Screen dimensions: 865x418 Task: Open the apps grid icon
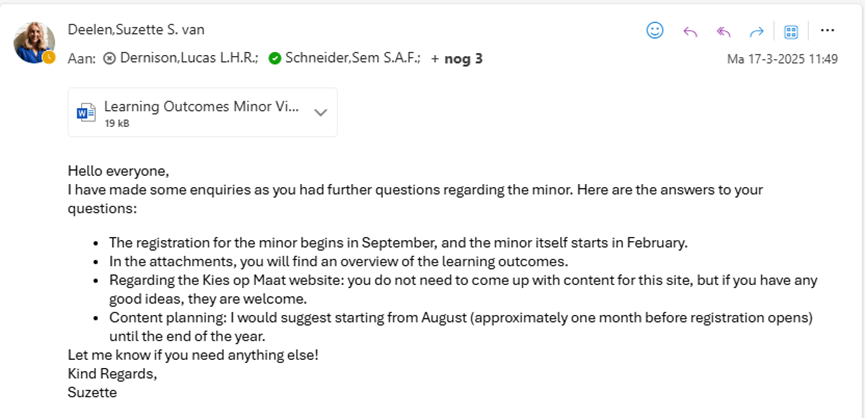(791, 31)
